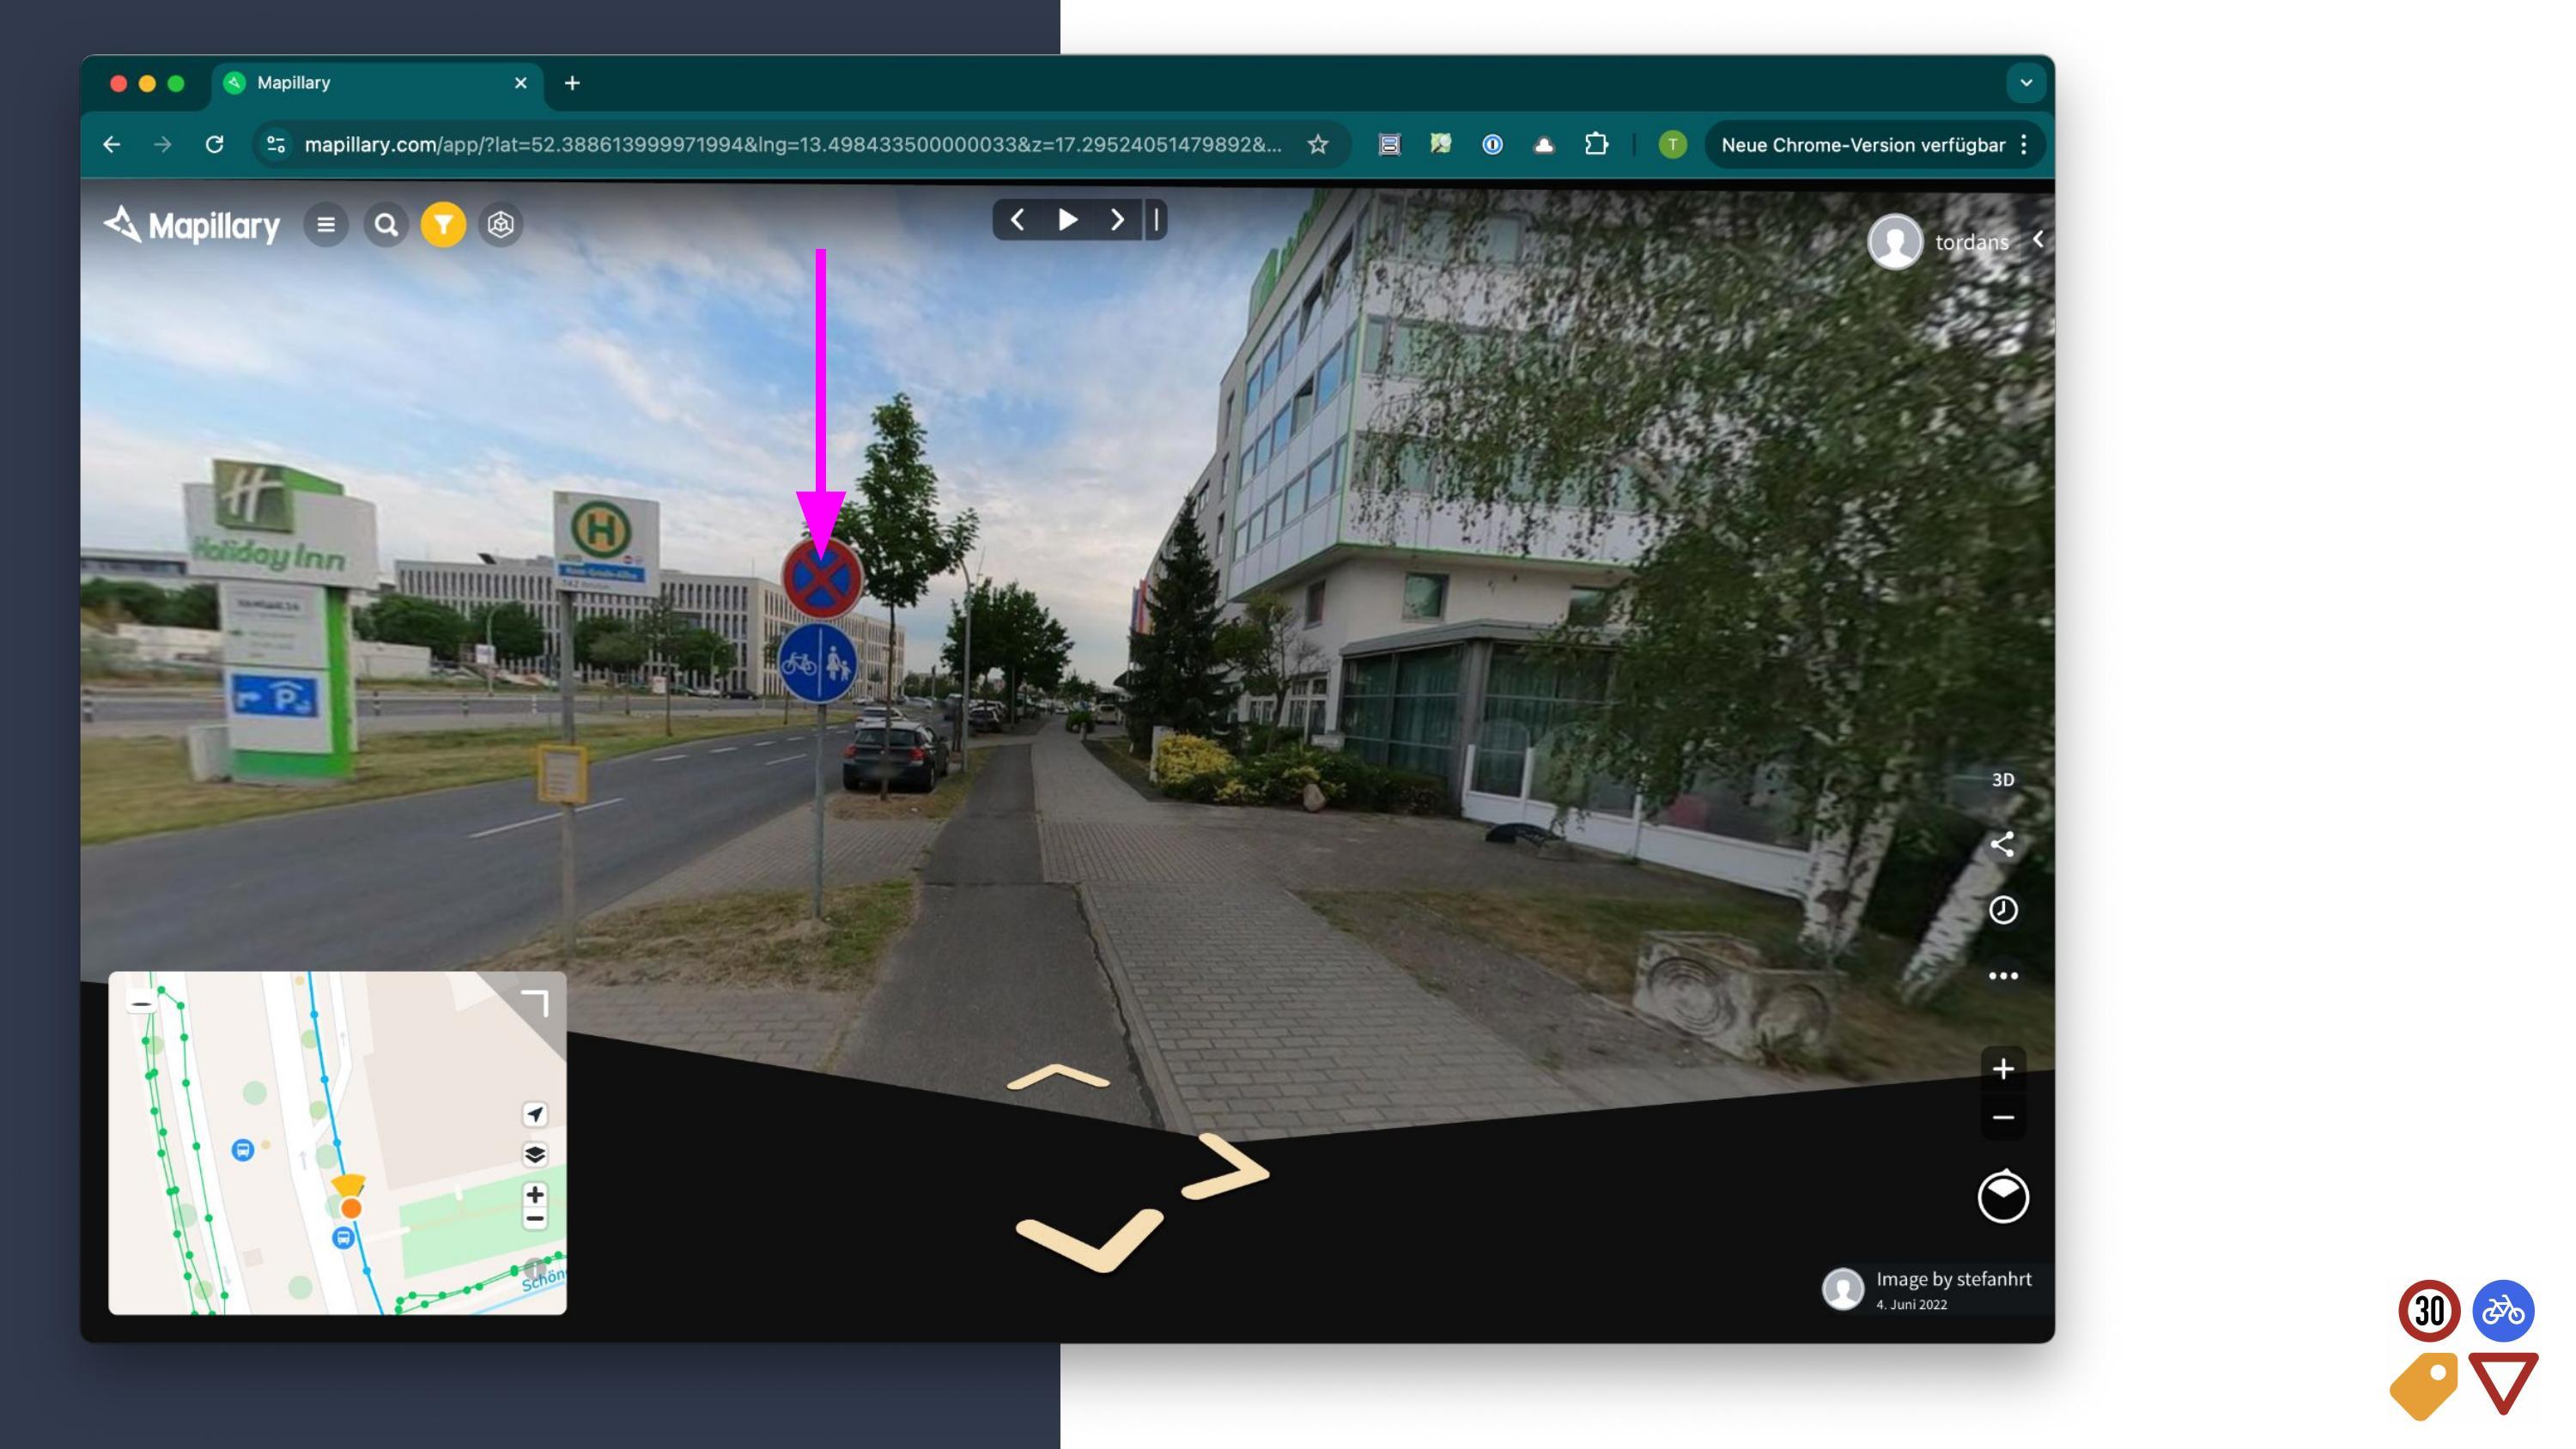Reset the viewer compass bearing
The height and width of the screenshot is (1449, 2576).
click(2002, 1197)
